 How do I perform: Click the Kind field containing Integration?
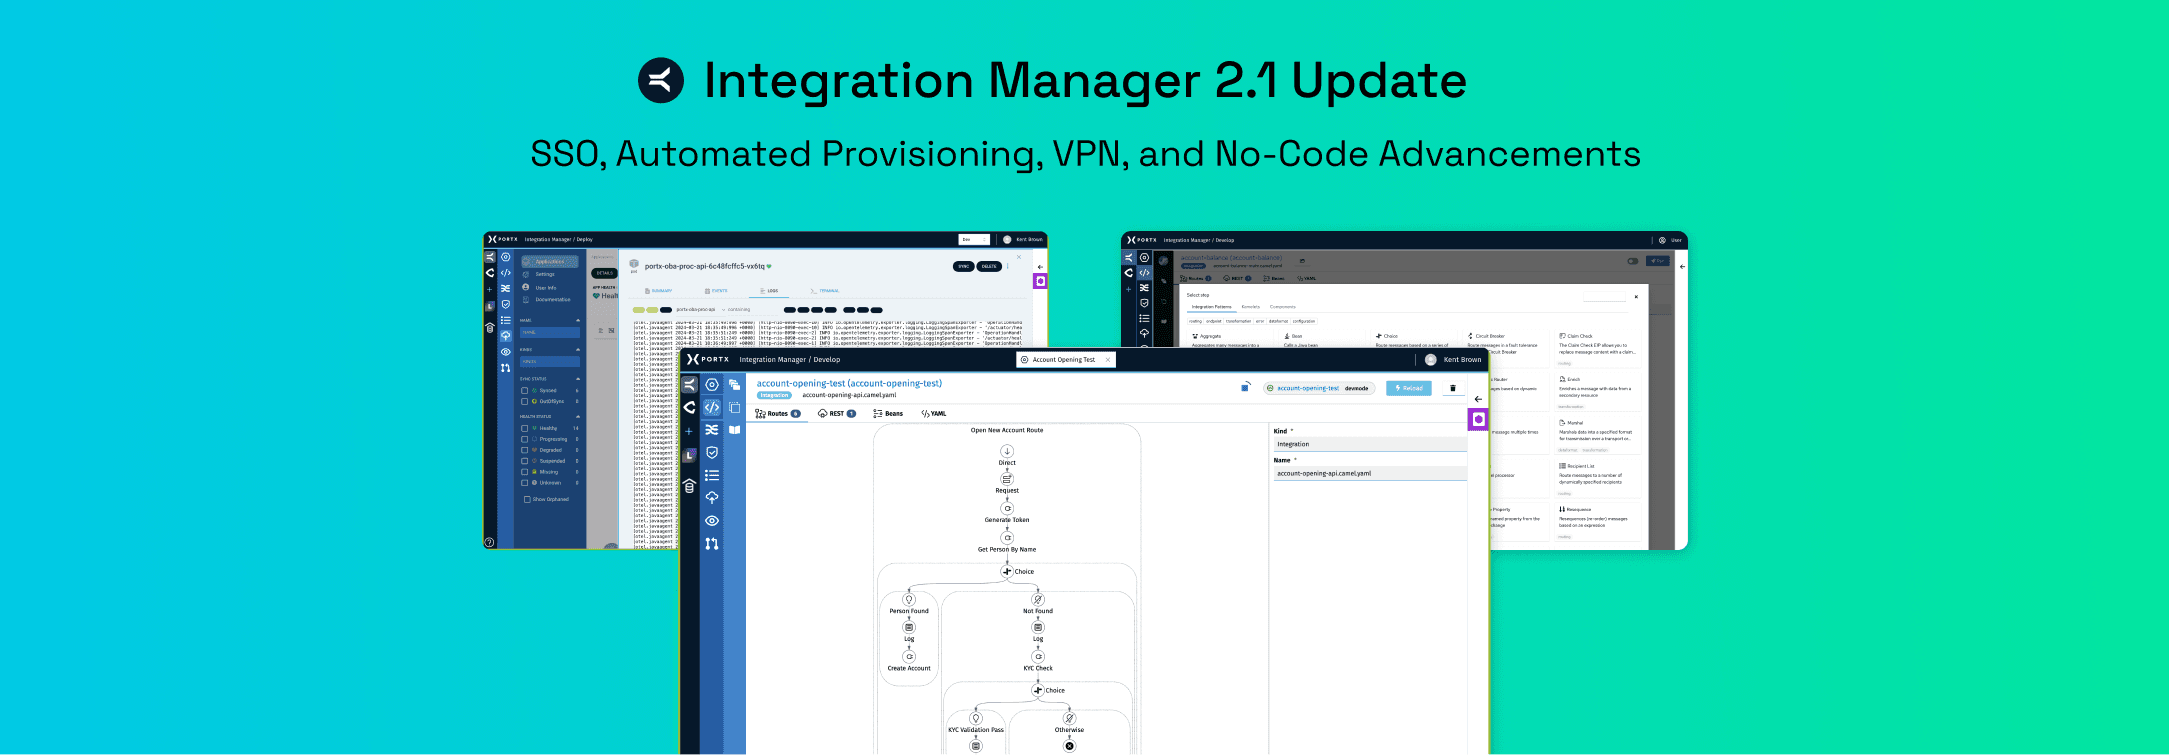[x=1370, y=444]
